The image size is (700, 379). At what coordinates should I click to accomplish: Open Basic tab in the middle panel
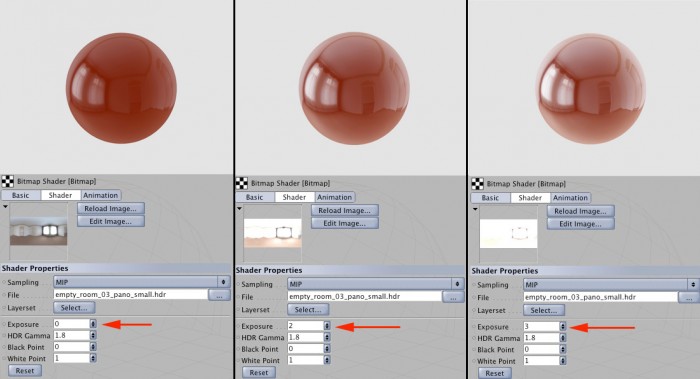255,197
